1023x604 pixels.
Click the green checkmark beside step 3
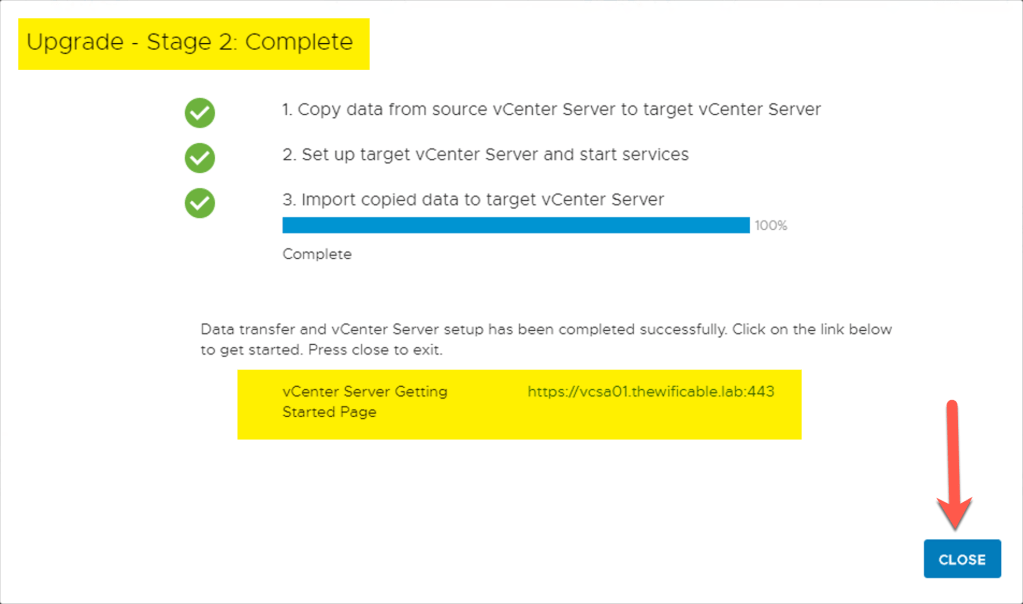200,203
